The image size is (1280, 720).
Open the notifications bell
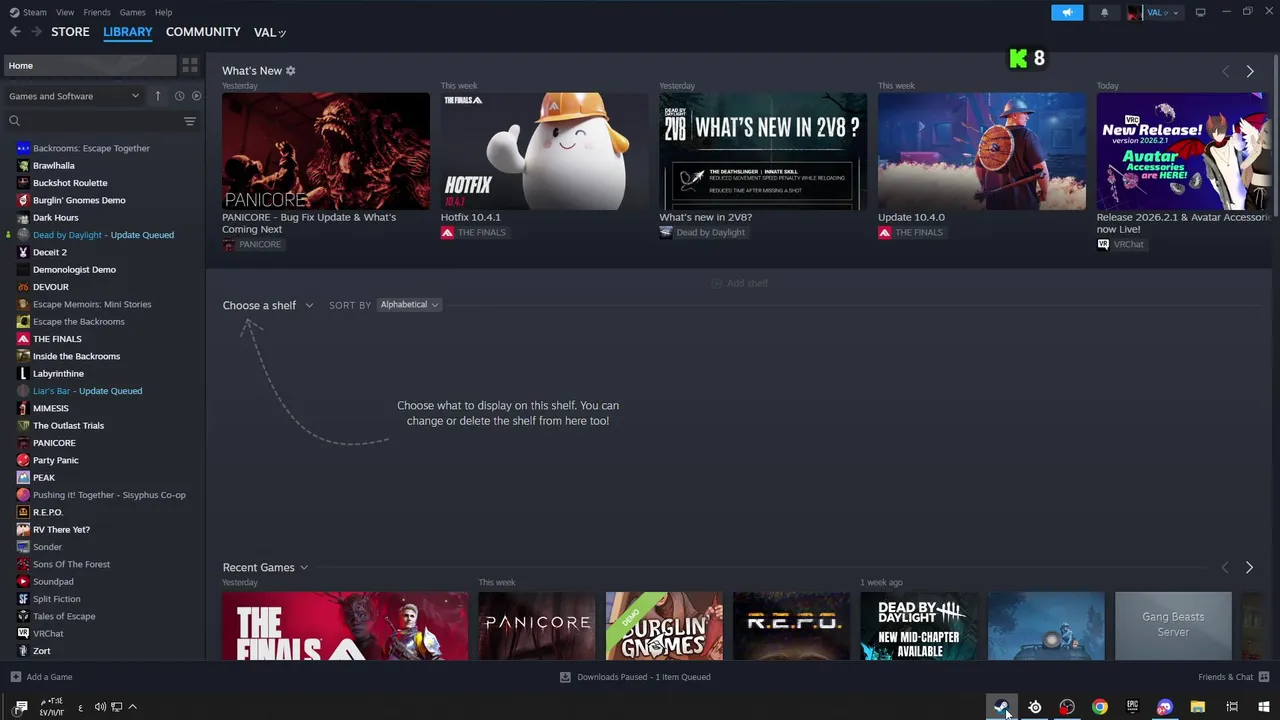[1104, 12]
